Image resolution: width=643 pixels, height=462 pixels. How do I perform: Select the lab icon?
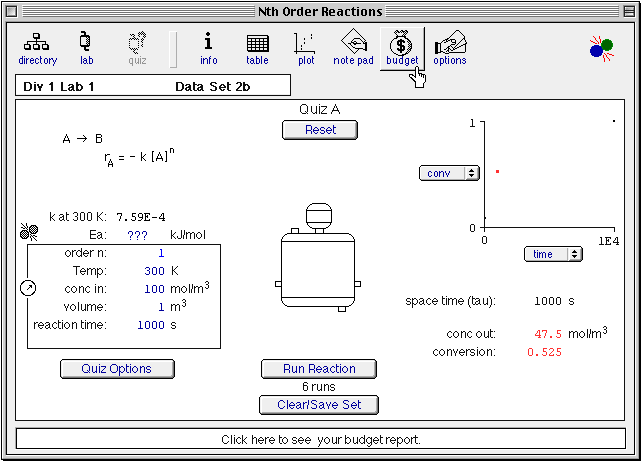click(x=86, y=46)
